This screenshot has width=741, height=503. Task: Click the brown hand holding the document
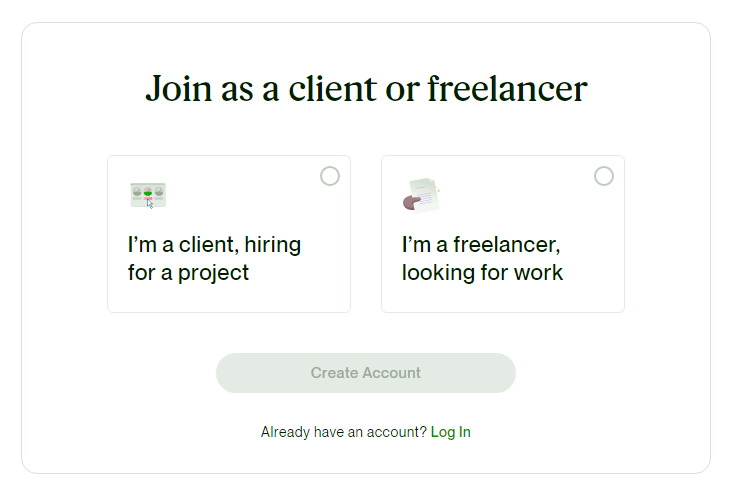tap(411, 203)
